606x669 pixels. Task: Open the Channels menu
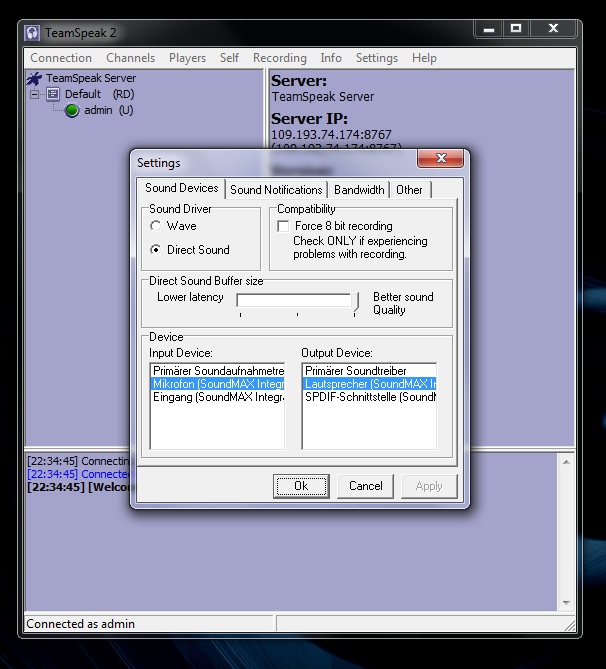[131, 58]
